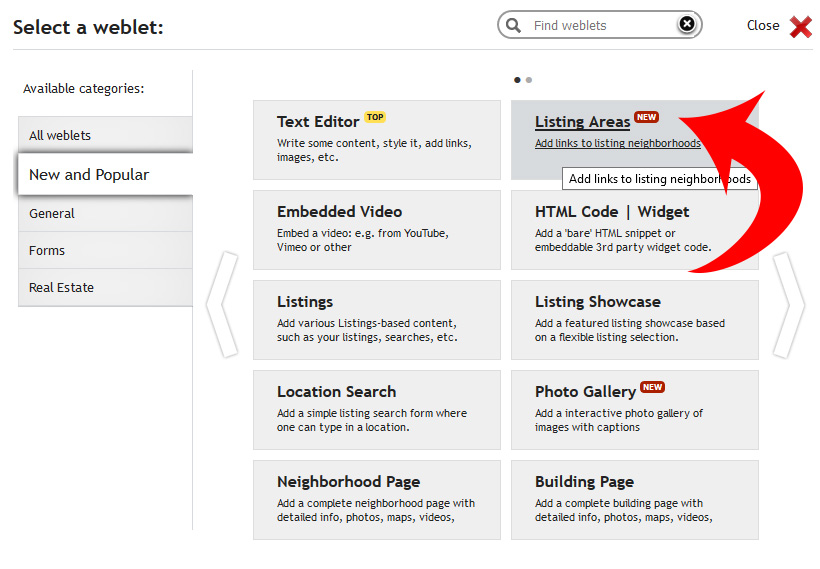Choose the Location Search weblet

(377, 409)
